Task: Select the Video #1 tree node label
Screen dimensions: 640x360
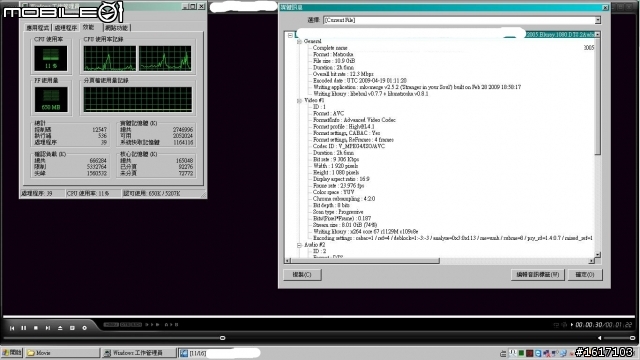Action: coord(314,100)
